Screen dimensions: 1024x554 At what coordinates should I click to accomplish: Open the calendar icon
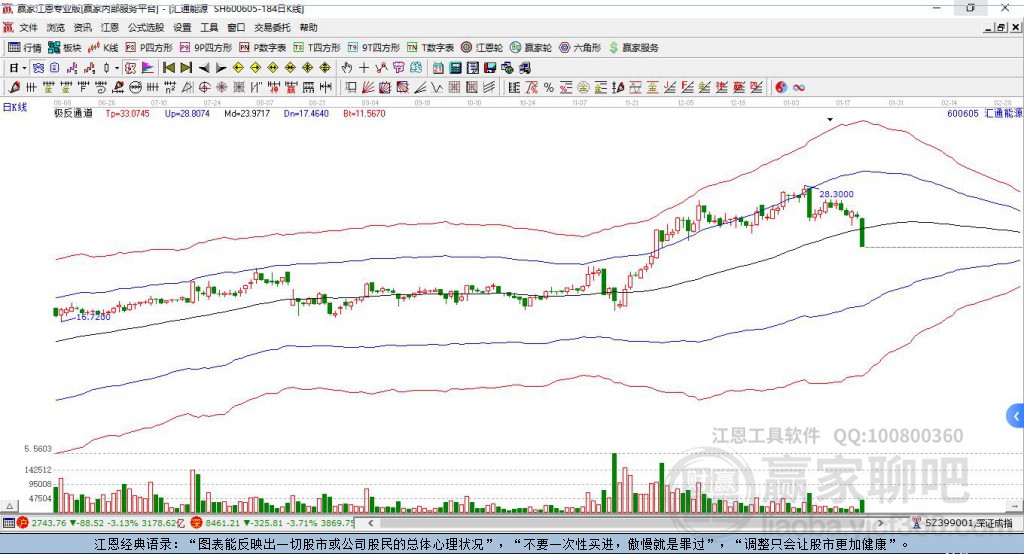pos(438,68)
